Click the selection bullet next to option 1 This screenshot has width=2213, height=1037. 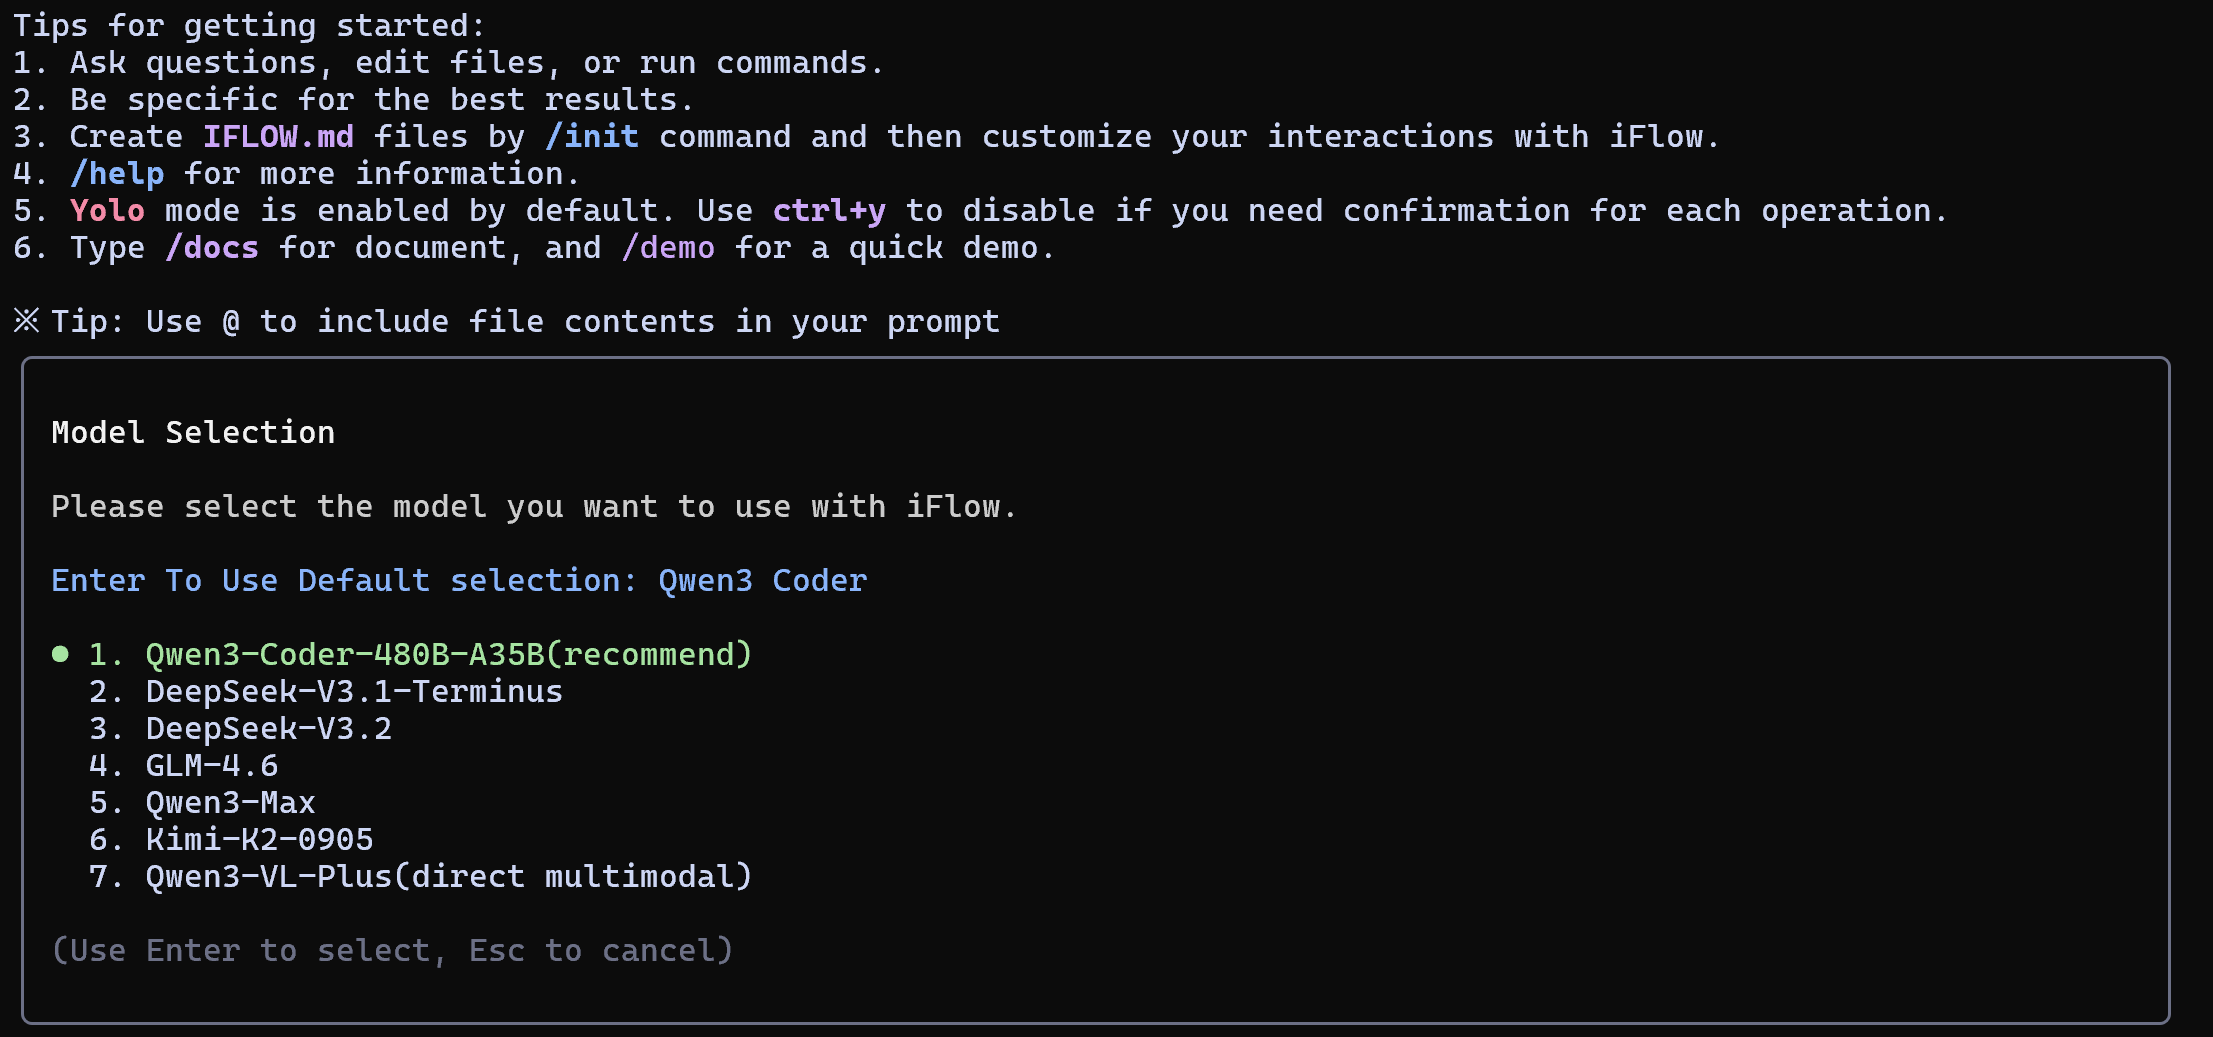[59, 654]
